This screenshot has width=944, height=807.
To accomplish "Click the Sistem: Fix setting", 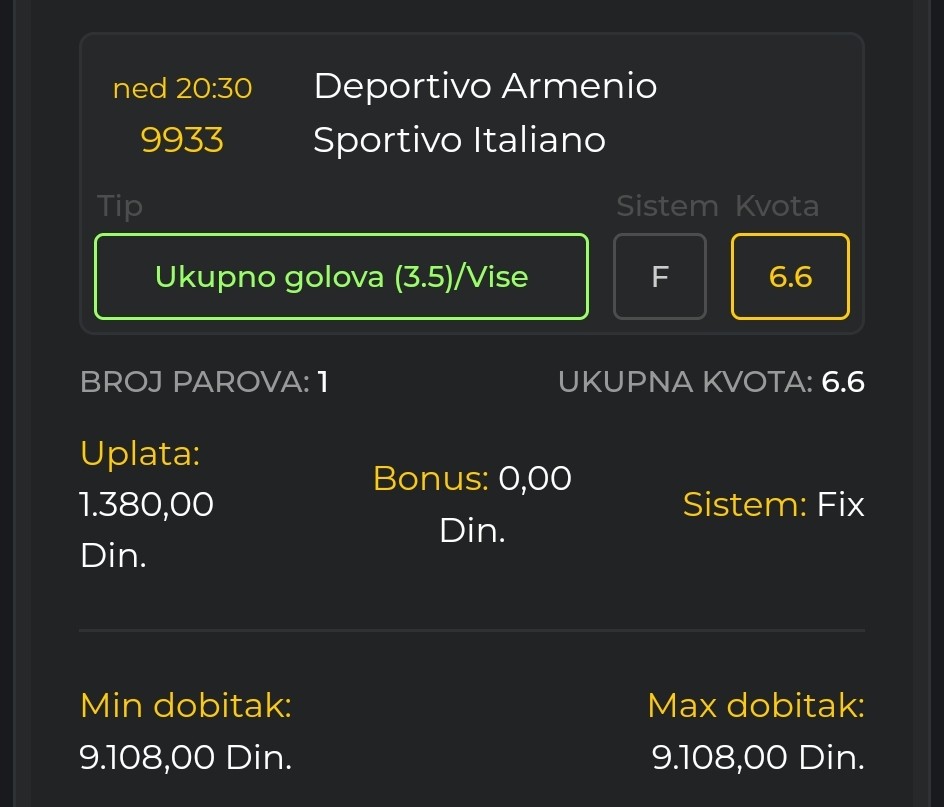I will [773, 505].
